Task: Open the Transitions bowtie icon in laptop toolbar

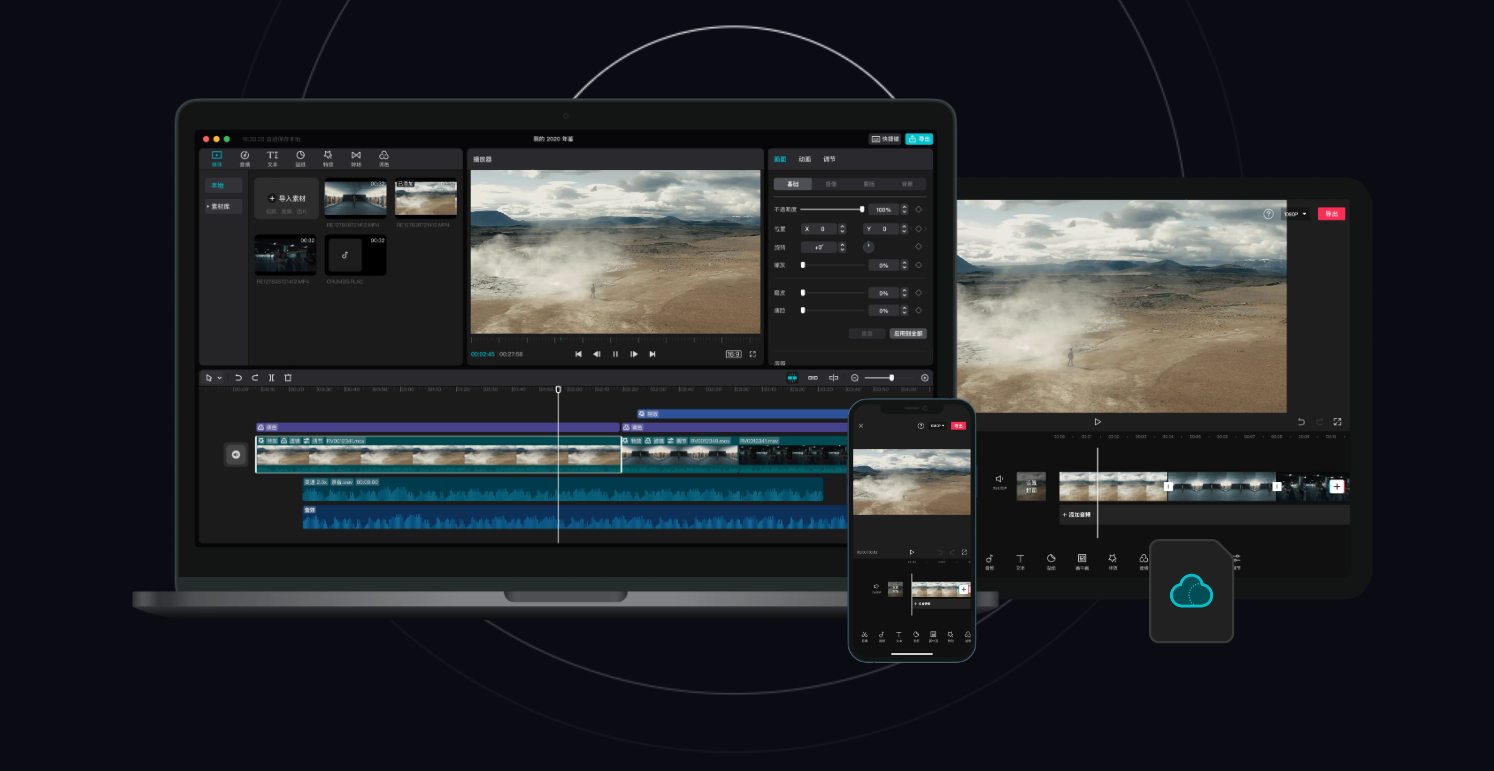Action: [x=355, y=157]
